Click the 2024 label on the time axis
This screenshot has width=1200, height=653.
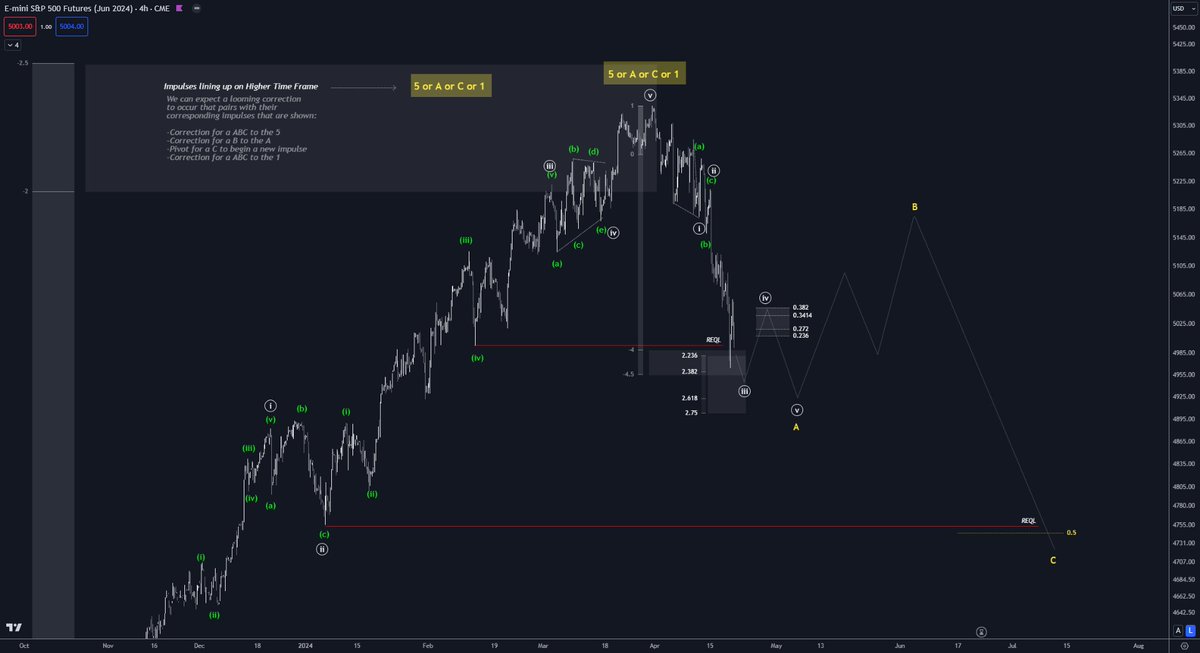click(x=306, y=646)
